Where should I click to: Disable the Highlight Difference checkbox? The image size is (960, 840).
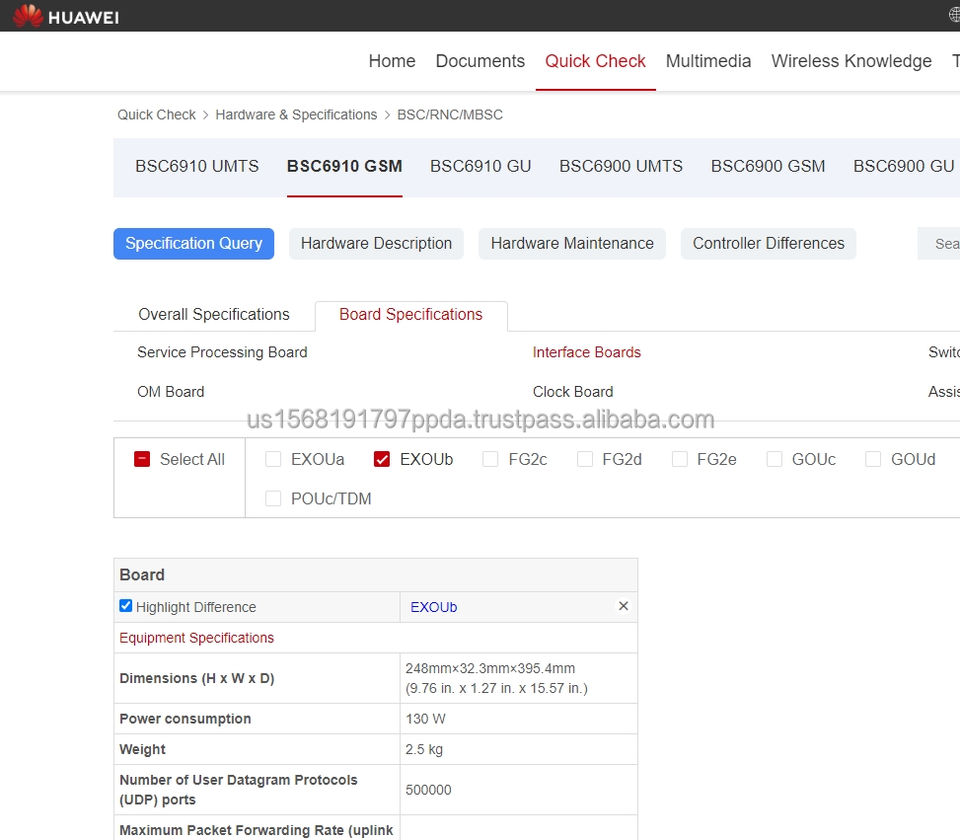point(126,606)
